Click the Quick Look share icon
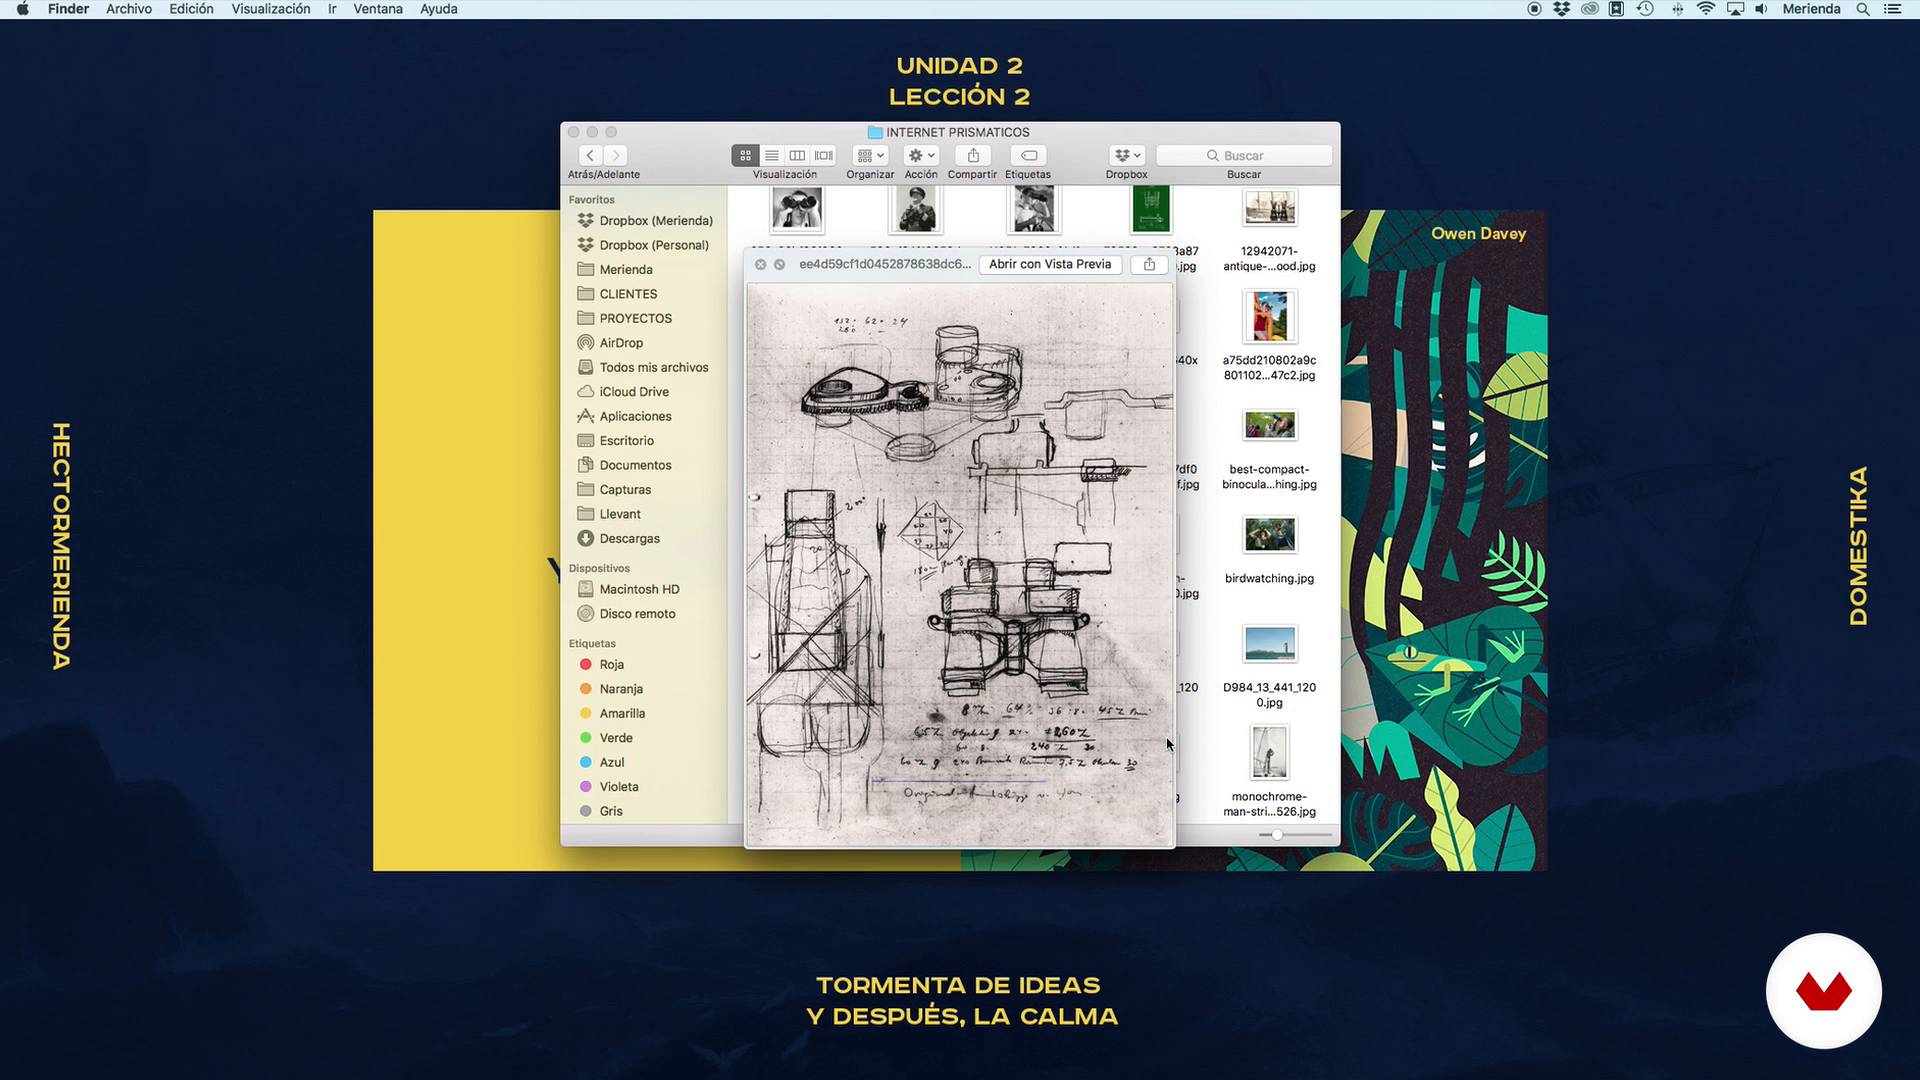Viewport: 1920px width, 1080px height. 1149,264
